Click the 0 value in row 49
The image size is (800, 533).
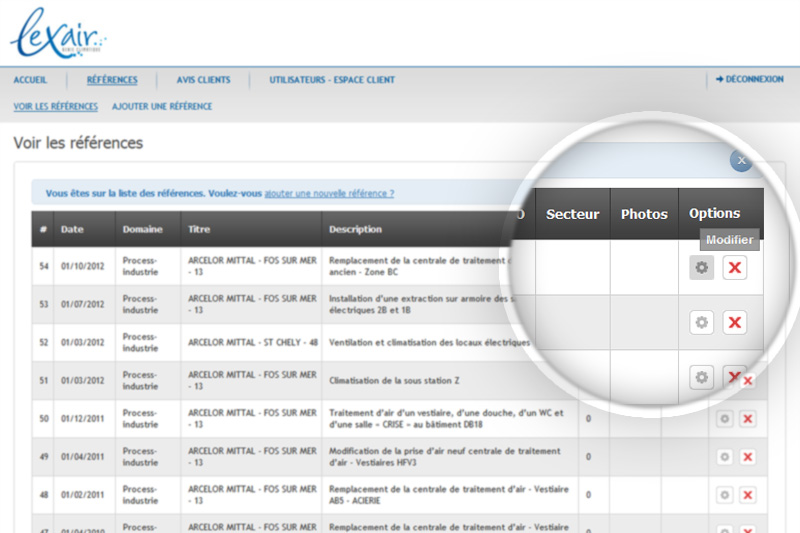click(x=588, y=457)
